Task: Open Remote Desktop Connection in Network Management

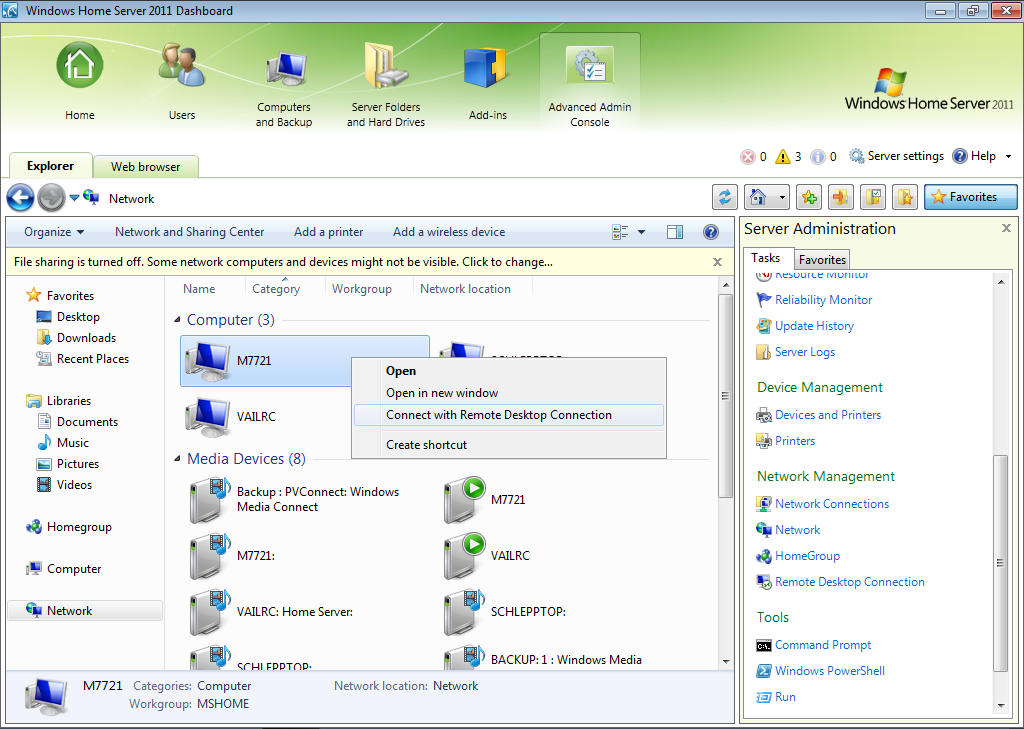Action: point(849,582)
